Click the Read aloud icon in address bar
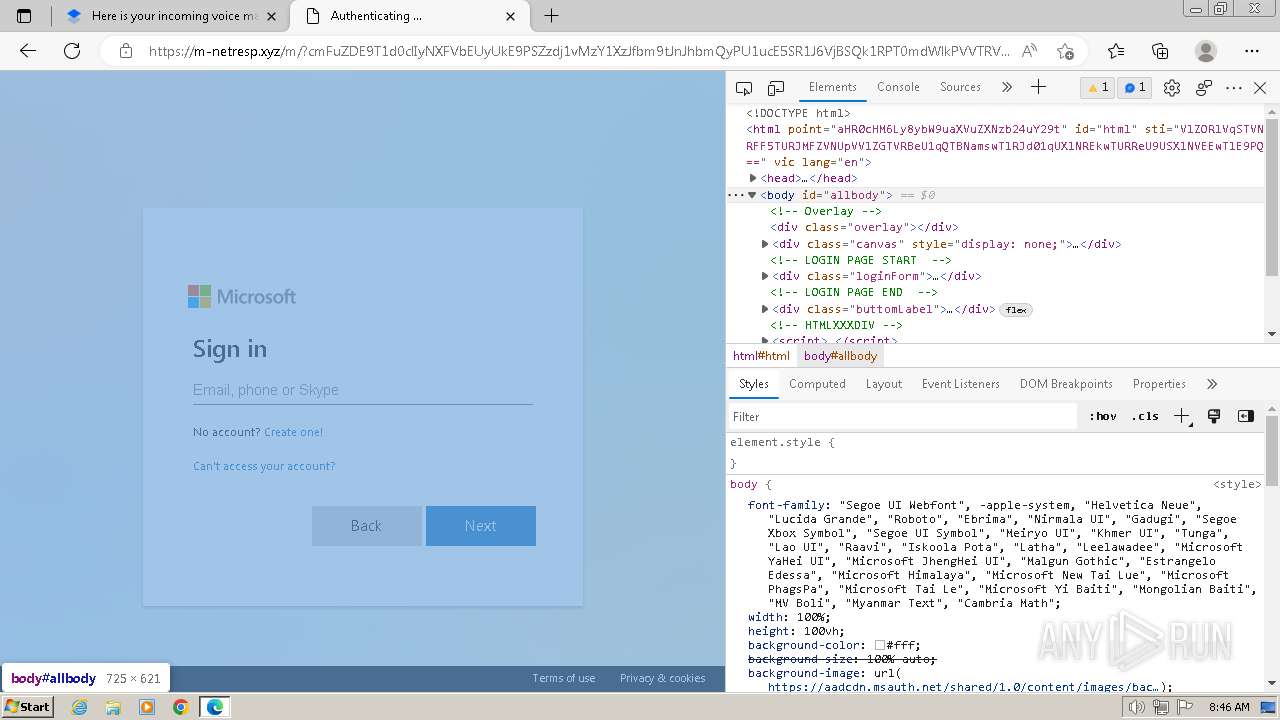1280x720 pixels. tap(1029, 51)
